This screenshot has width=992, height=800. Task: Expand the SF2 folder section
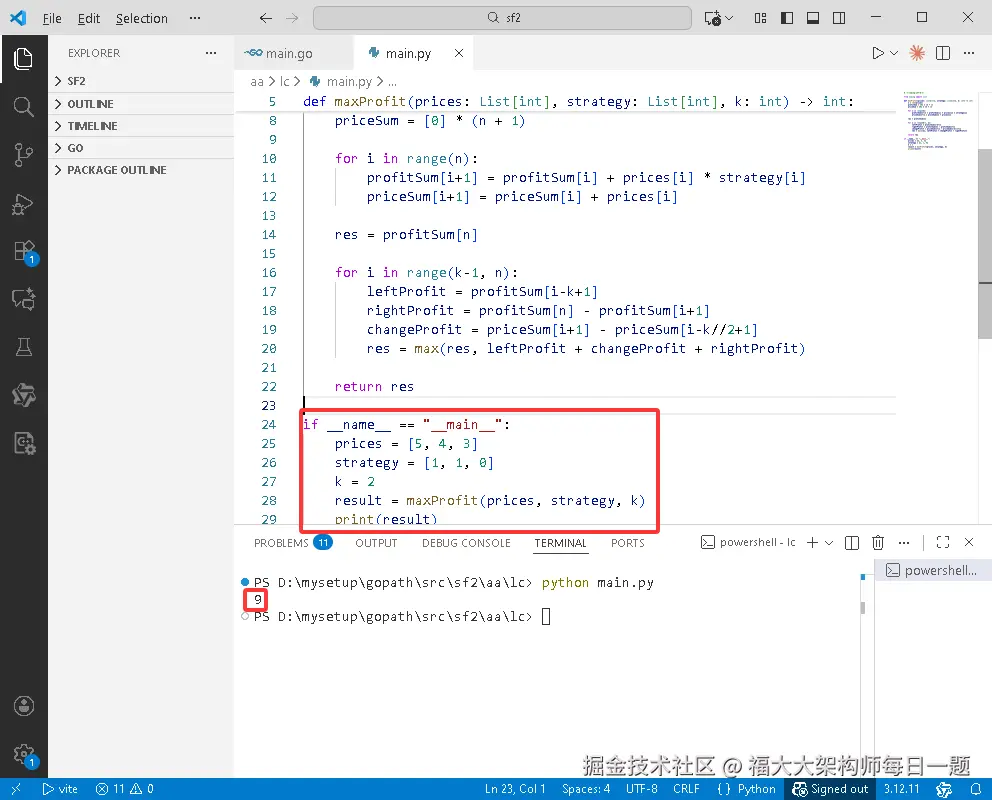coord(141,81)
